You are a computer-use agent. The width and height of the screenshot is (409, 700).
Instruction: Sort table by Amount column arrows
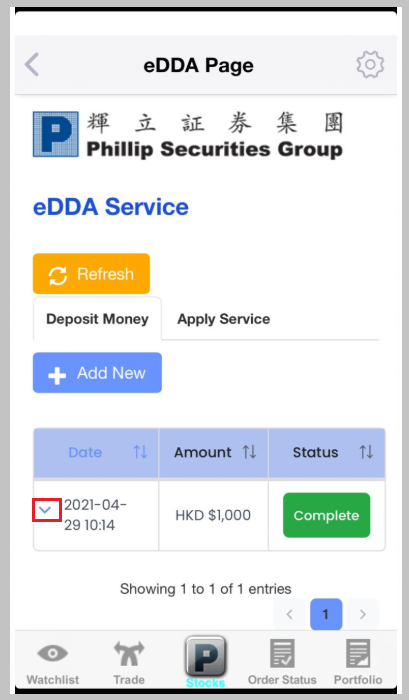coord(249,452)
